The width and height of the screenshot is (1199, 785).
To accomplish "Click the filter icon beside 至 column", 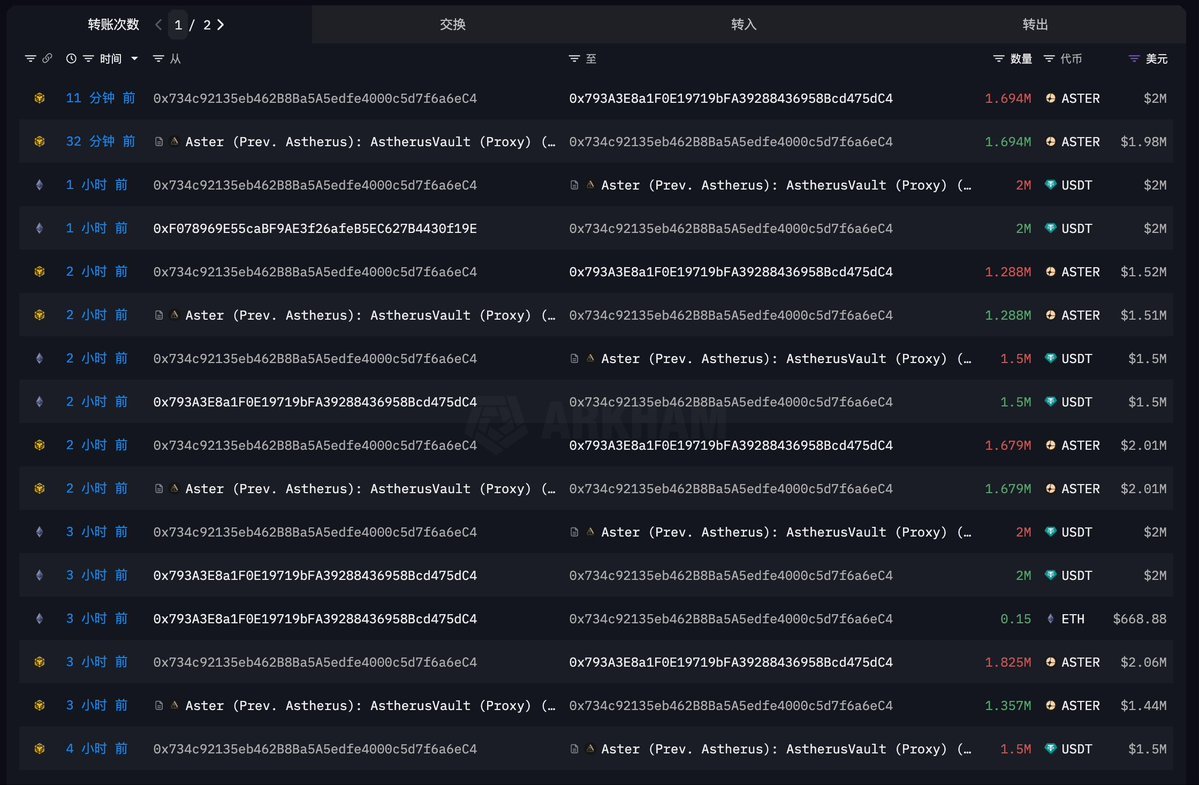I will click(574, 59).
